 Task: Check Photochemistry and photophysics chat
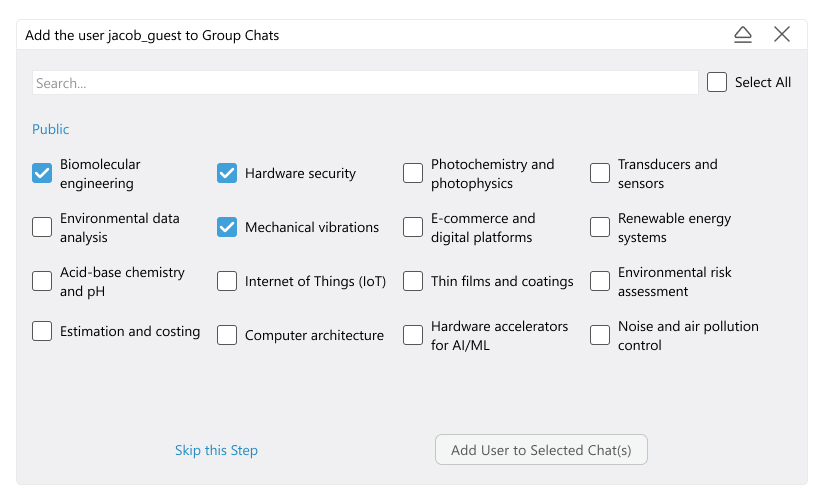[x=413, y=174]
